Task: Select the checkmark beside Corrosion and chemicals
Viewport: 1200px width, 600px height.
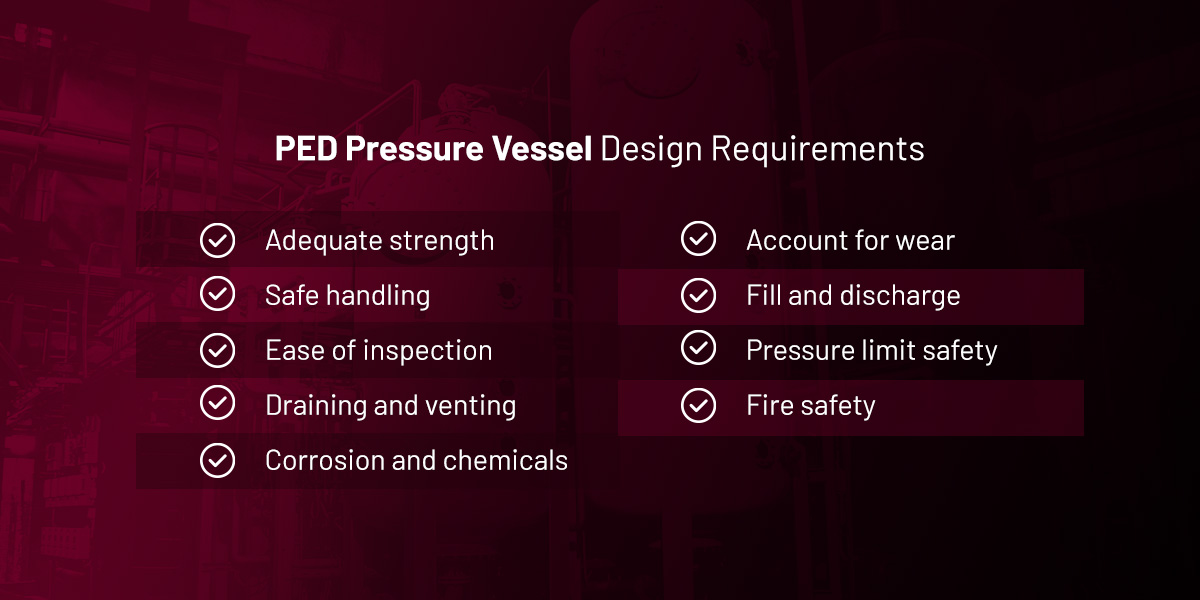Action: (217, 460)
